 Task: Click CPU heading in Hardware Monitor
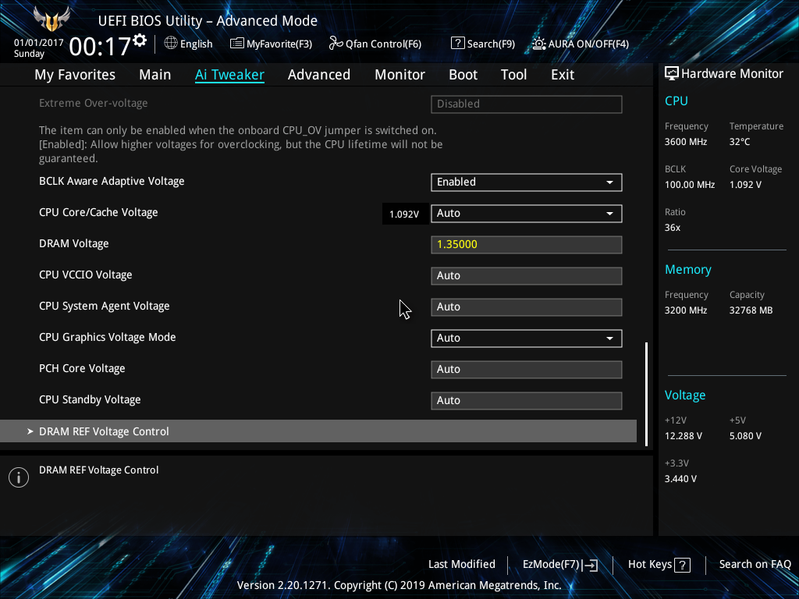[x=676, y=101]
